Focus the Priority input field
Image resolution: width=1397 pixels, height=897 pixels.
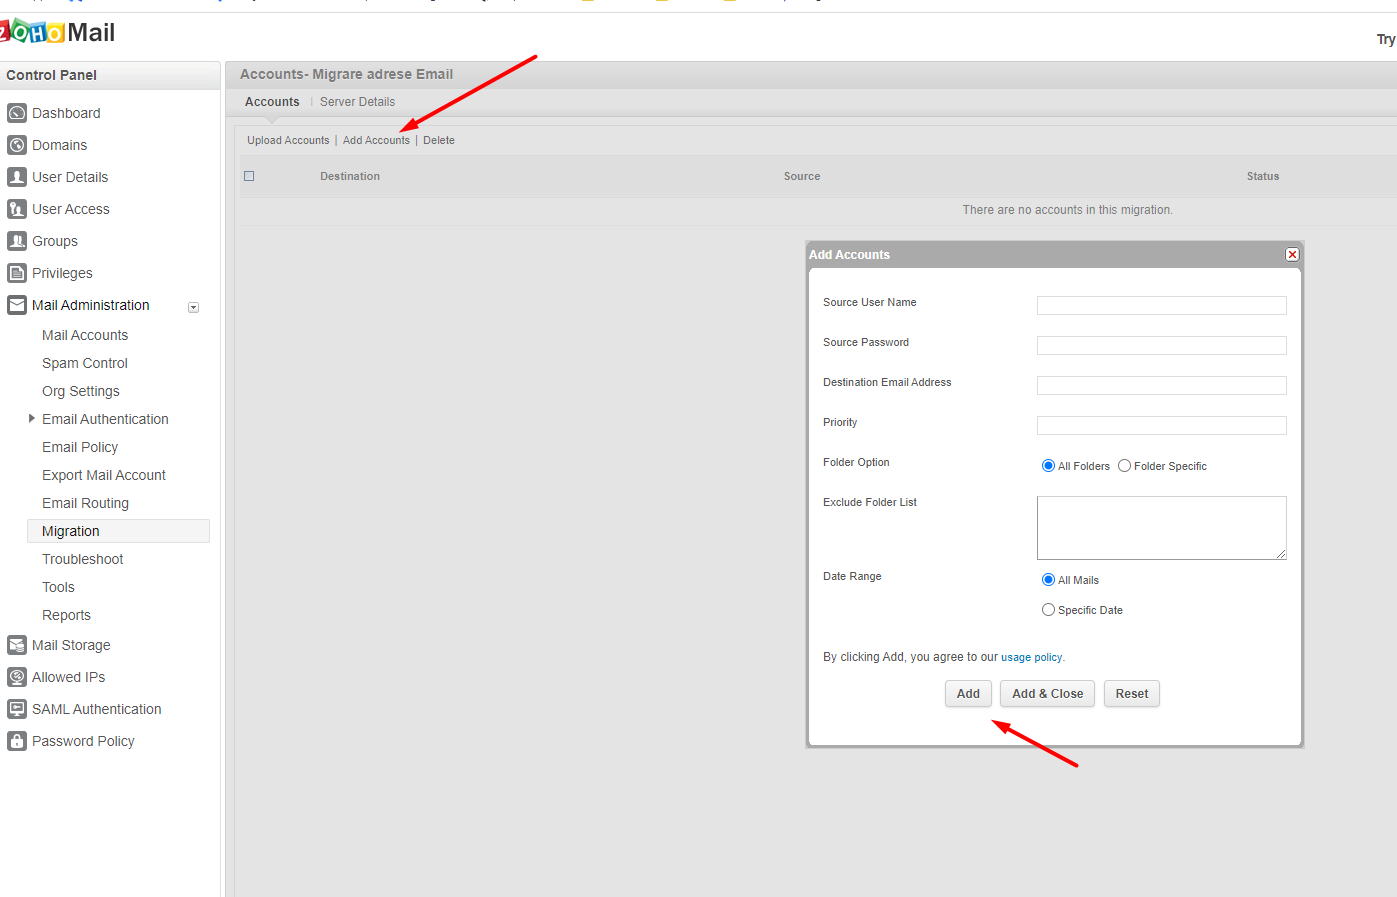coord(1161,426)
